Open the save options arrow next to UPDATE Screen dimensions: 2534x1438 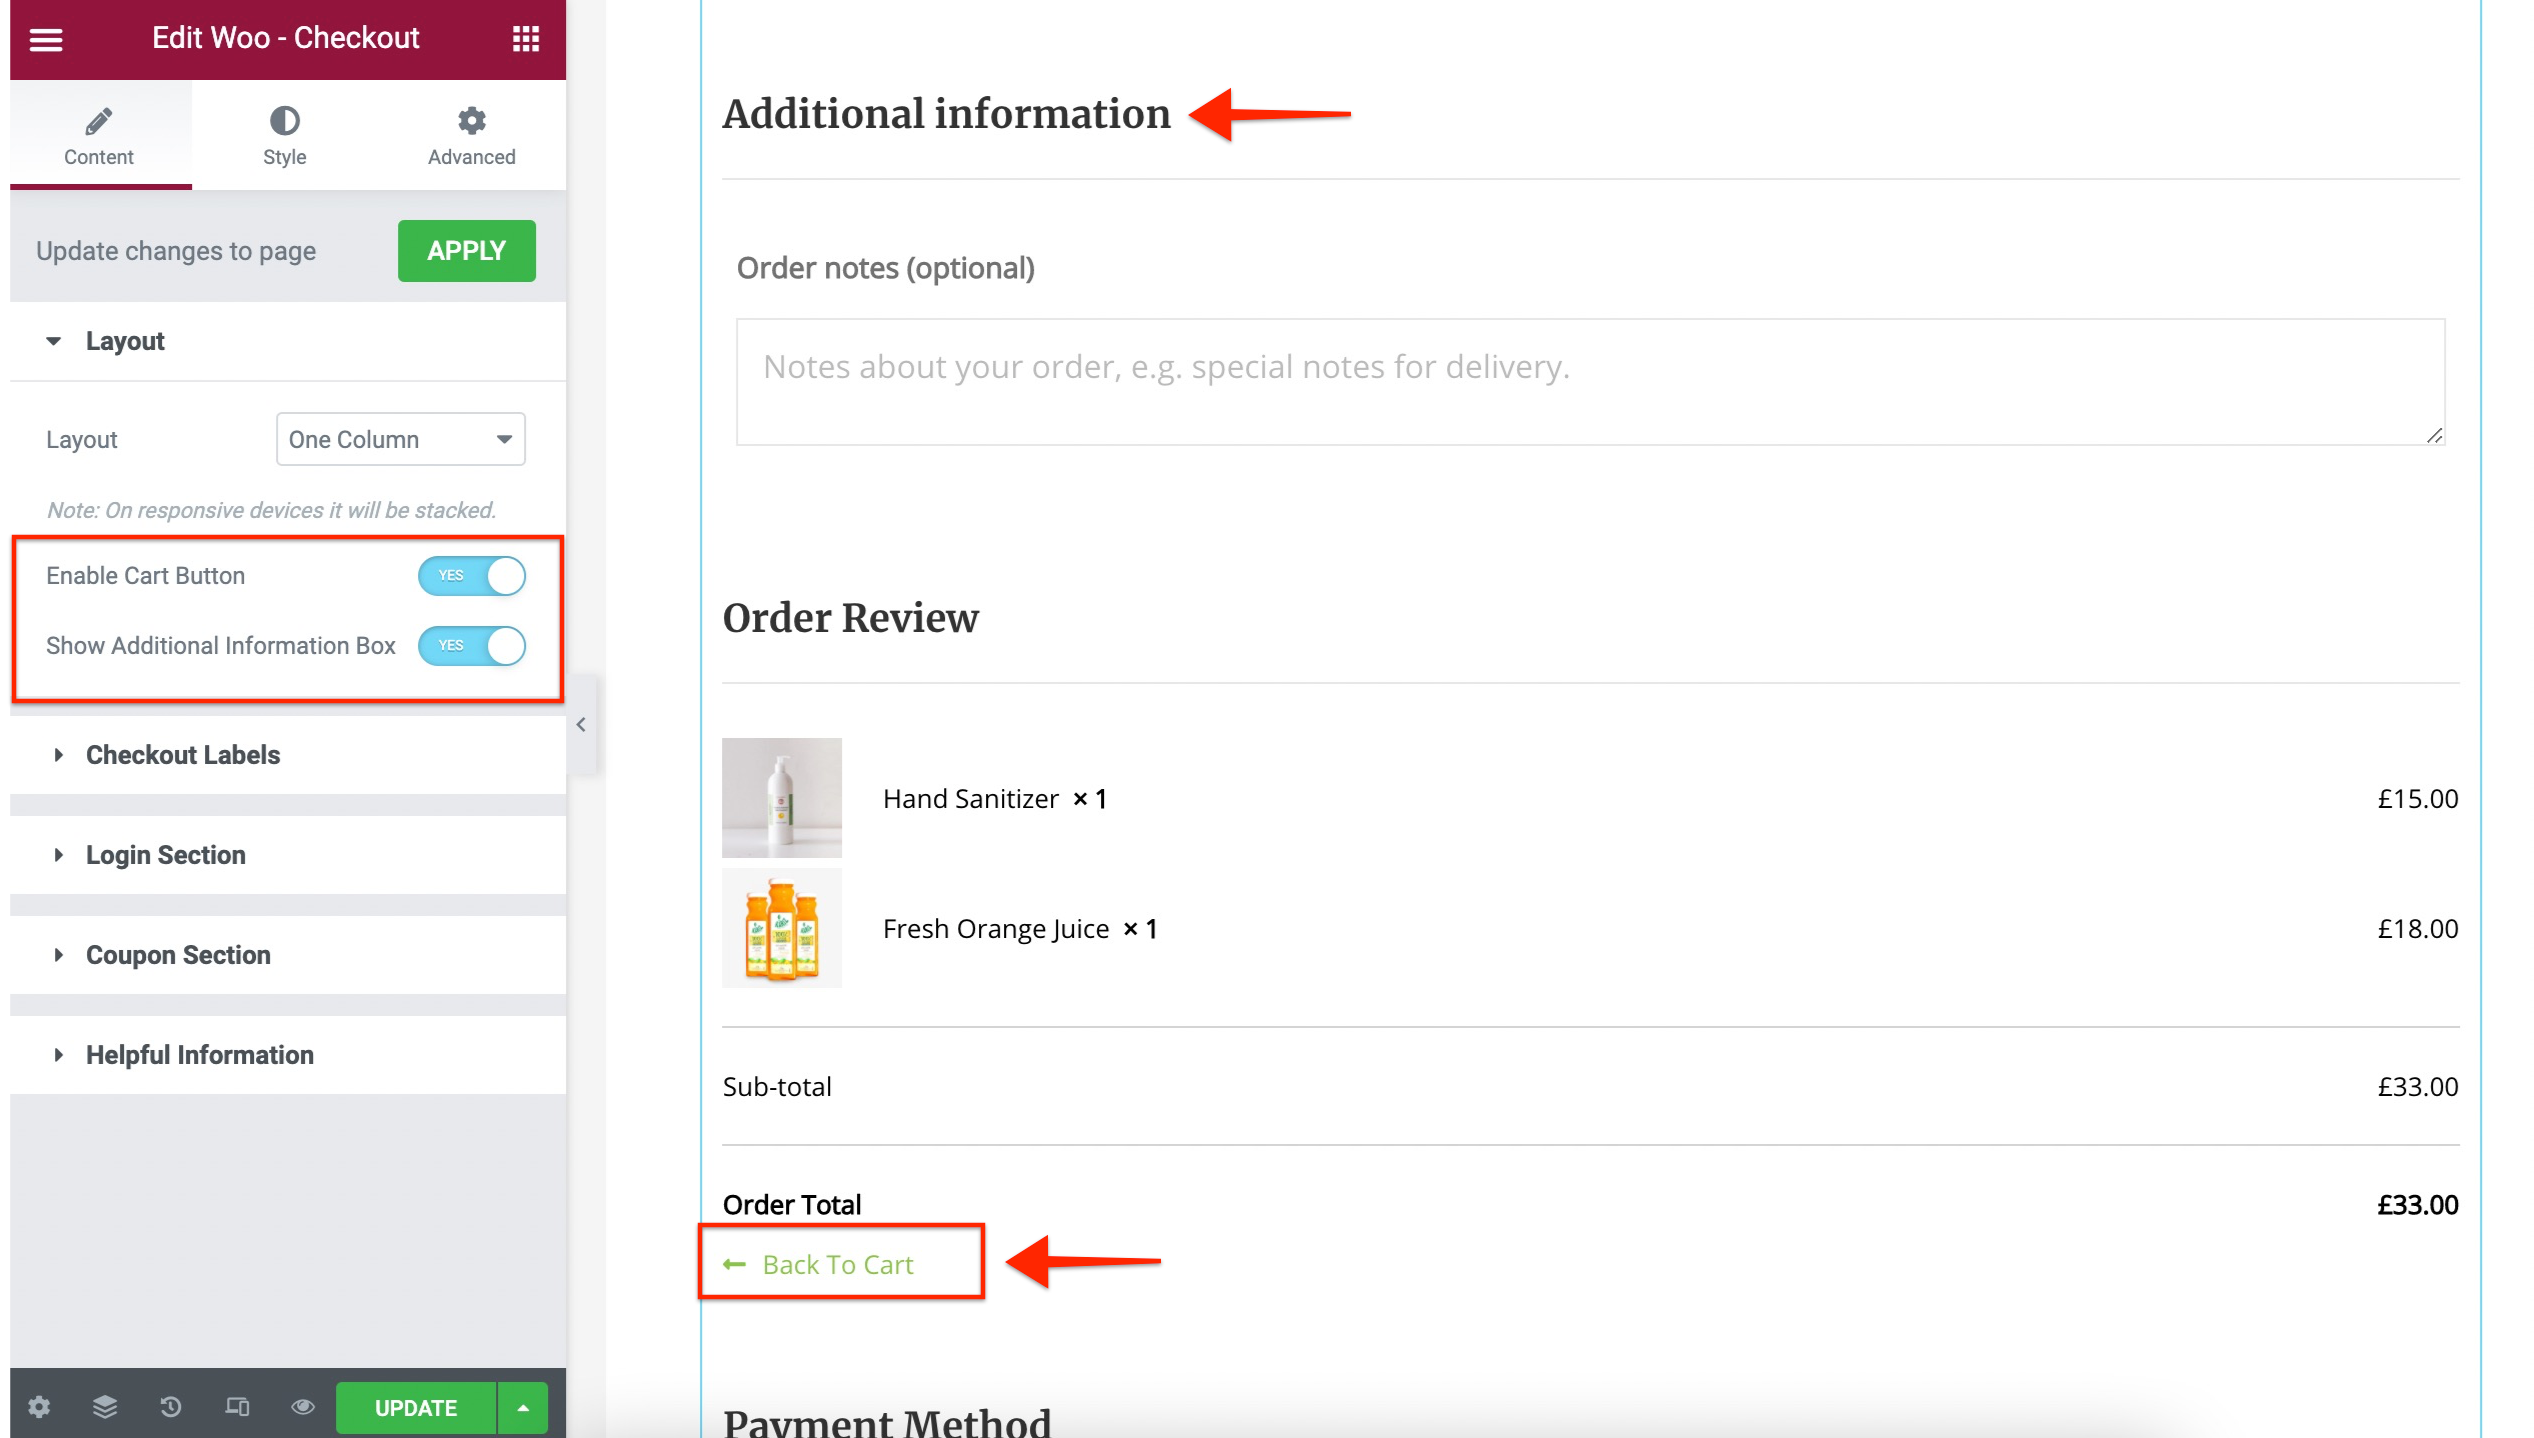click(523, 1408)
